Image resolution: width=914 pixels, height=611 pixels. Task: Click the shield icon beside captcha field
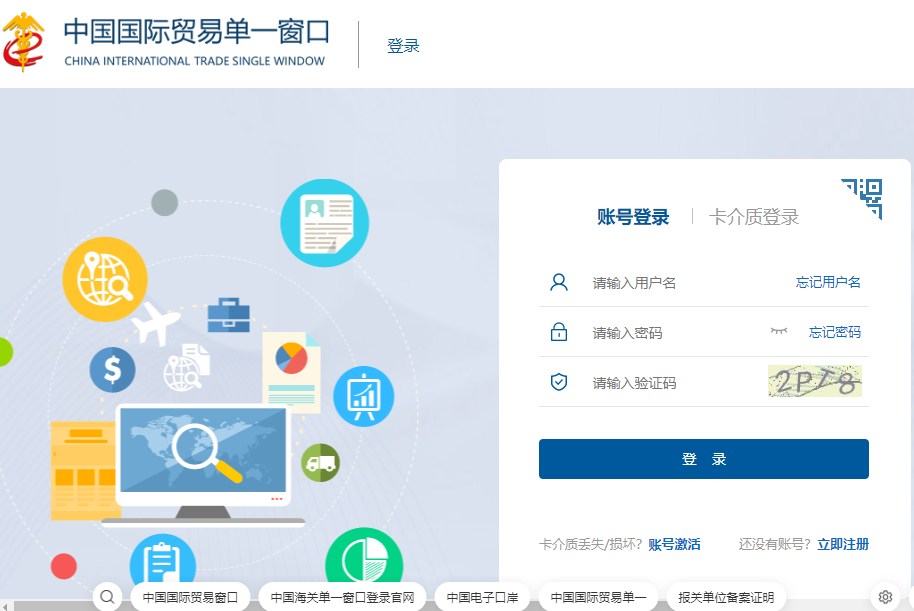[x=559, y=382]
